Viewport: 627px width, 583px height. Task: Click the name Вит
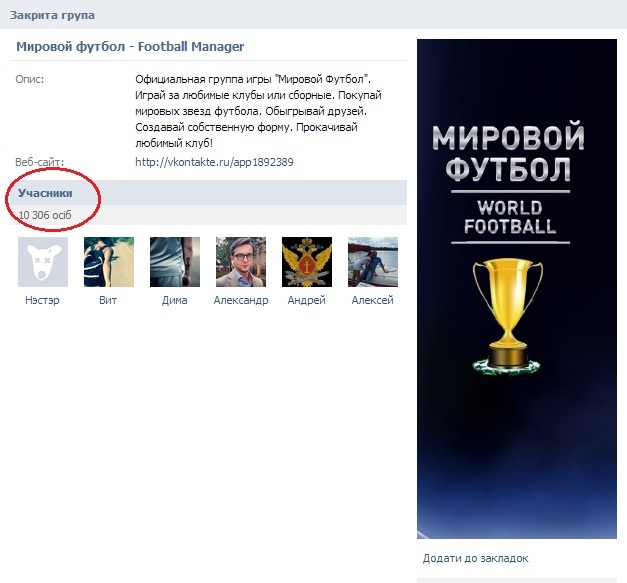coord(108,300)
